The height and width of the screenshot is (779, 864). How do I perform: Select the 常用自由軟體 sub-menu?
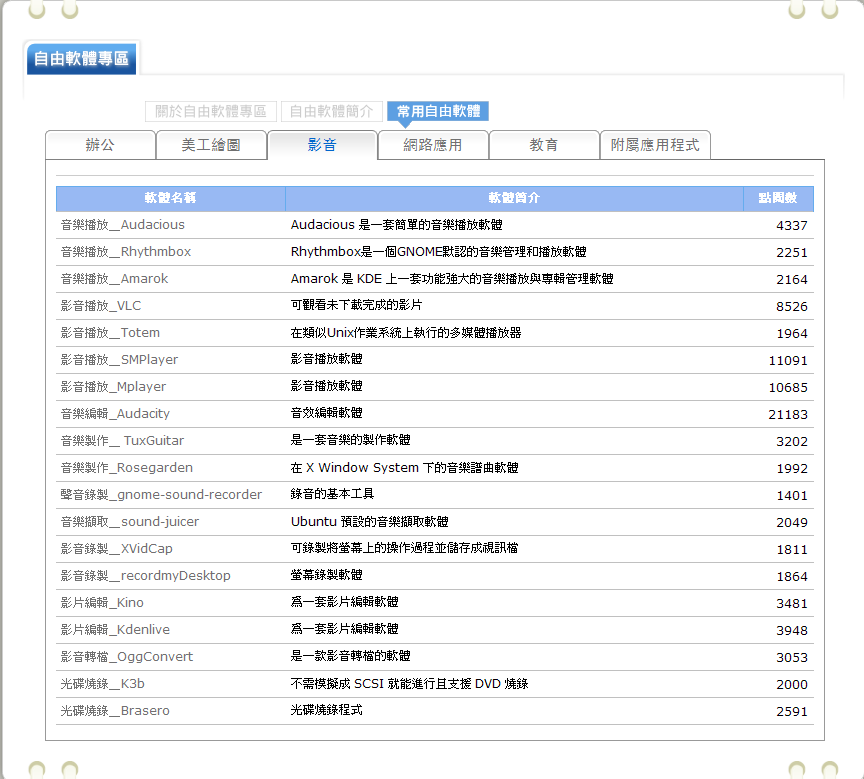click(x=438, y=111)
